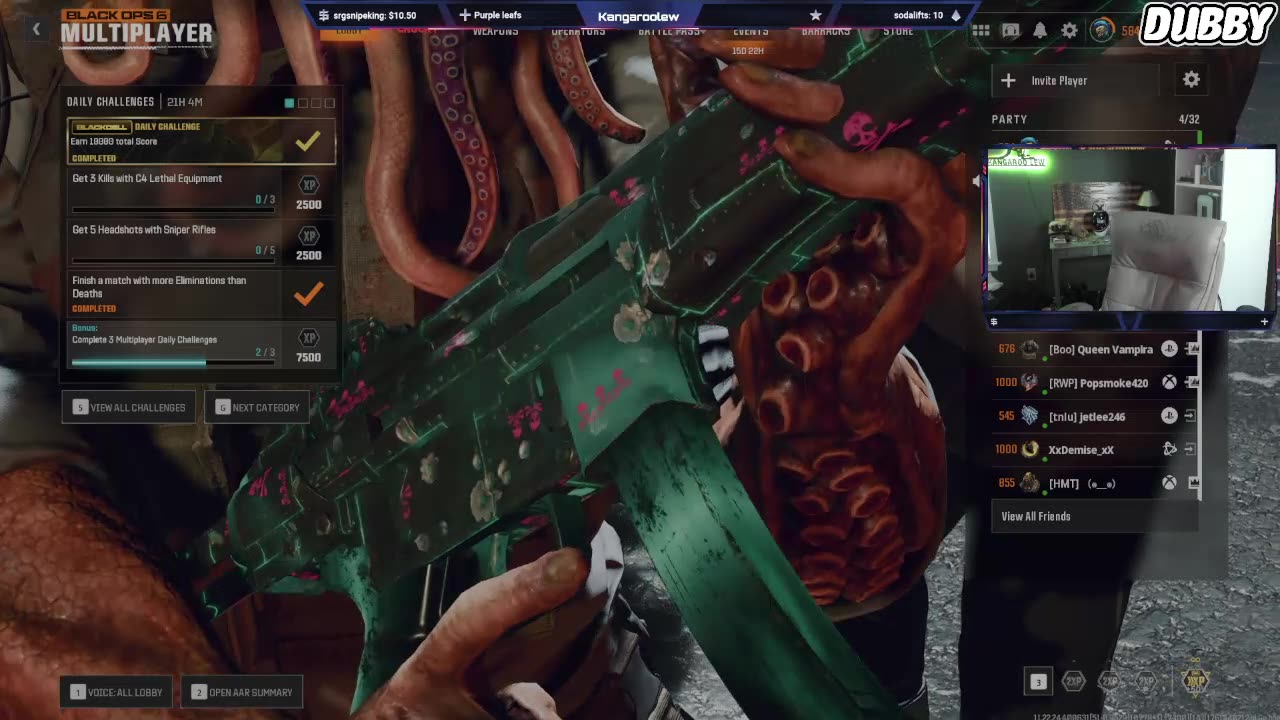Join Popsmoke420's party via join icon
This screenshot has height=720, width=1280.
pos(1192,382)
